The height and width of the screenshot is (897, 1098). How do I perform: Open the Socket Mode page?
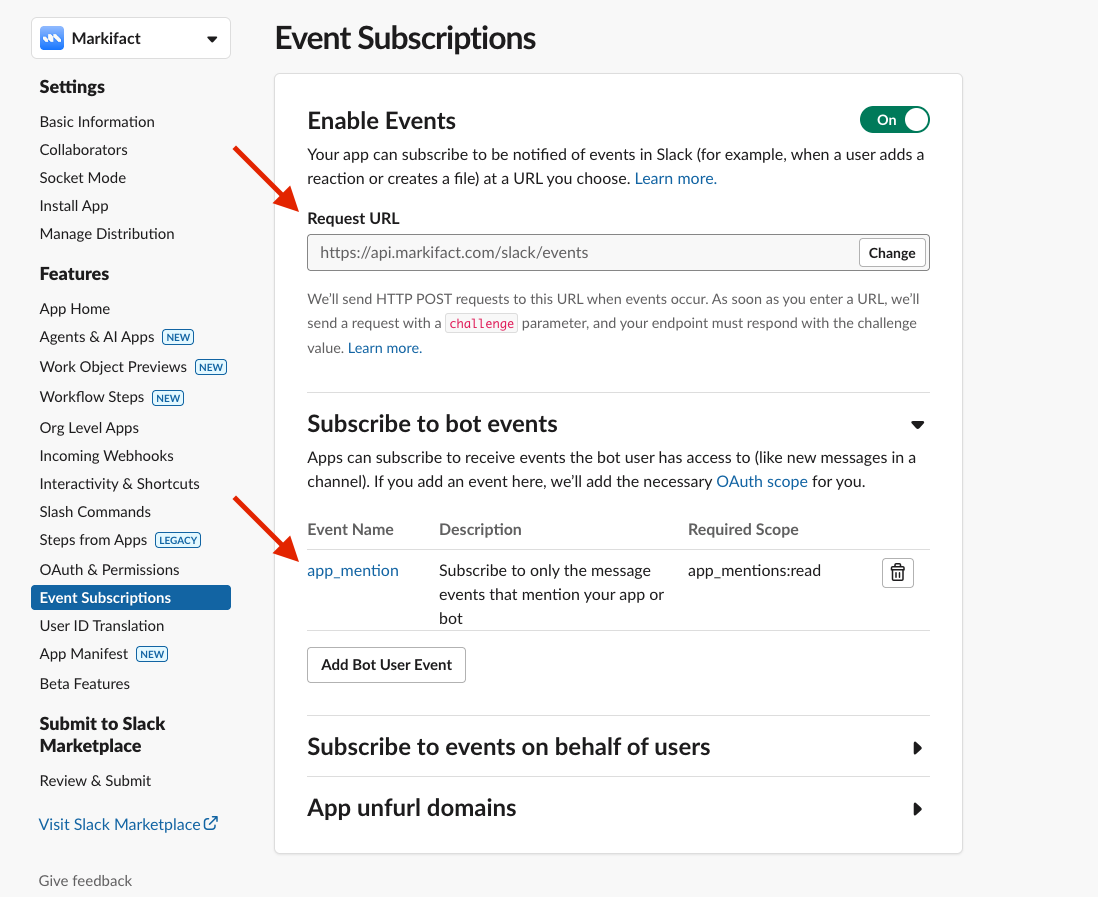point(82,177)
